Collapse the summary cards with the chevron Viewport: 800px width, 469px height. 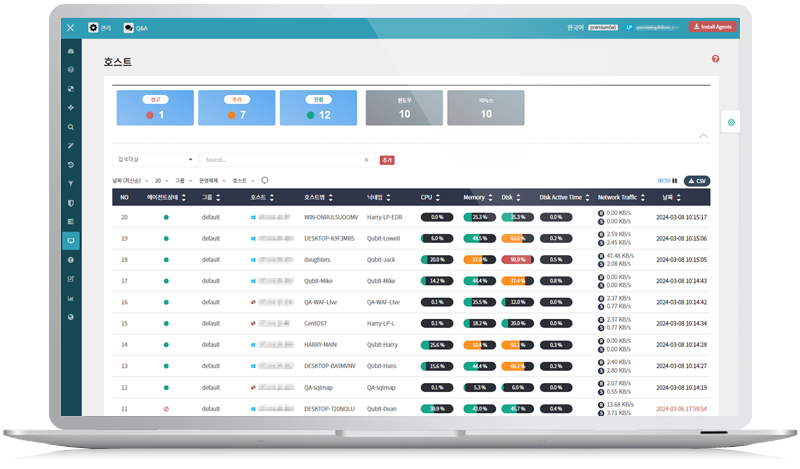pyautogui.click(x=704, y=135)
